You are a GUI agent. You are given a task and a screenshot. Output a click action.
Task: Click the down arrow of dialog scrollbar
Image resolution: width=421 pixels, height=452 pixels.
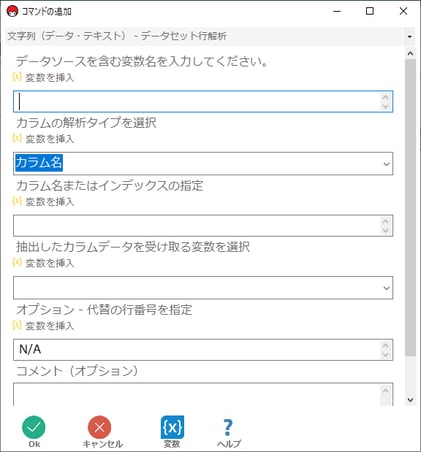click(x=410, y=400)
